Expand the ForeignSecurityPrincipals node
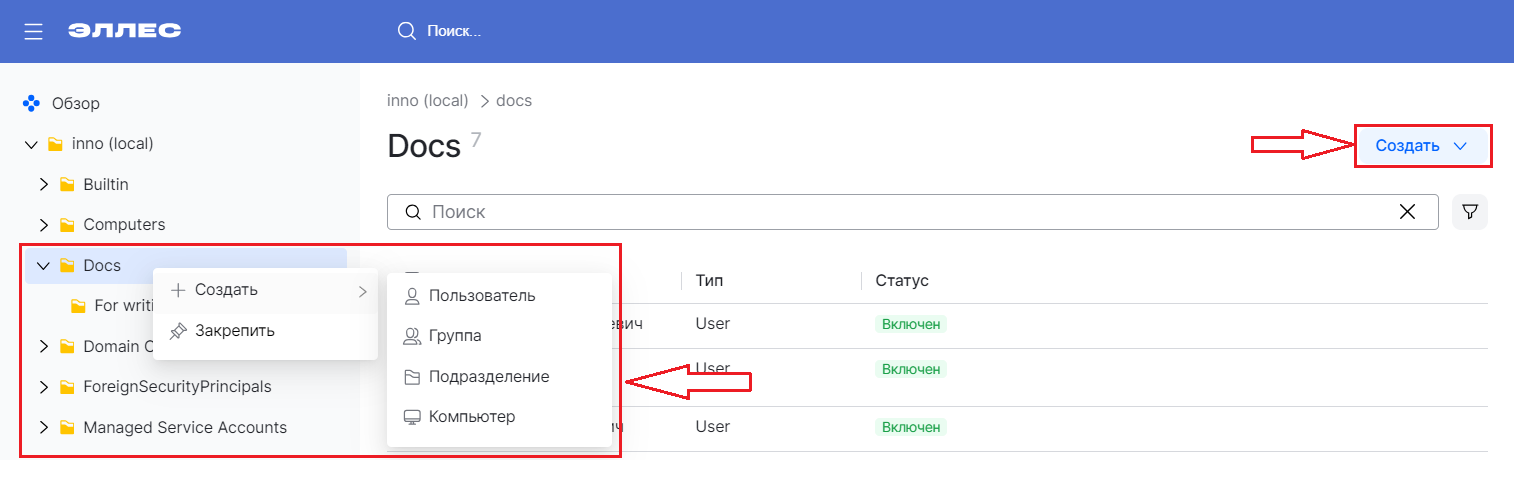Screen dimensions: 1514x479 coord(43,387)
